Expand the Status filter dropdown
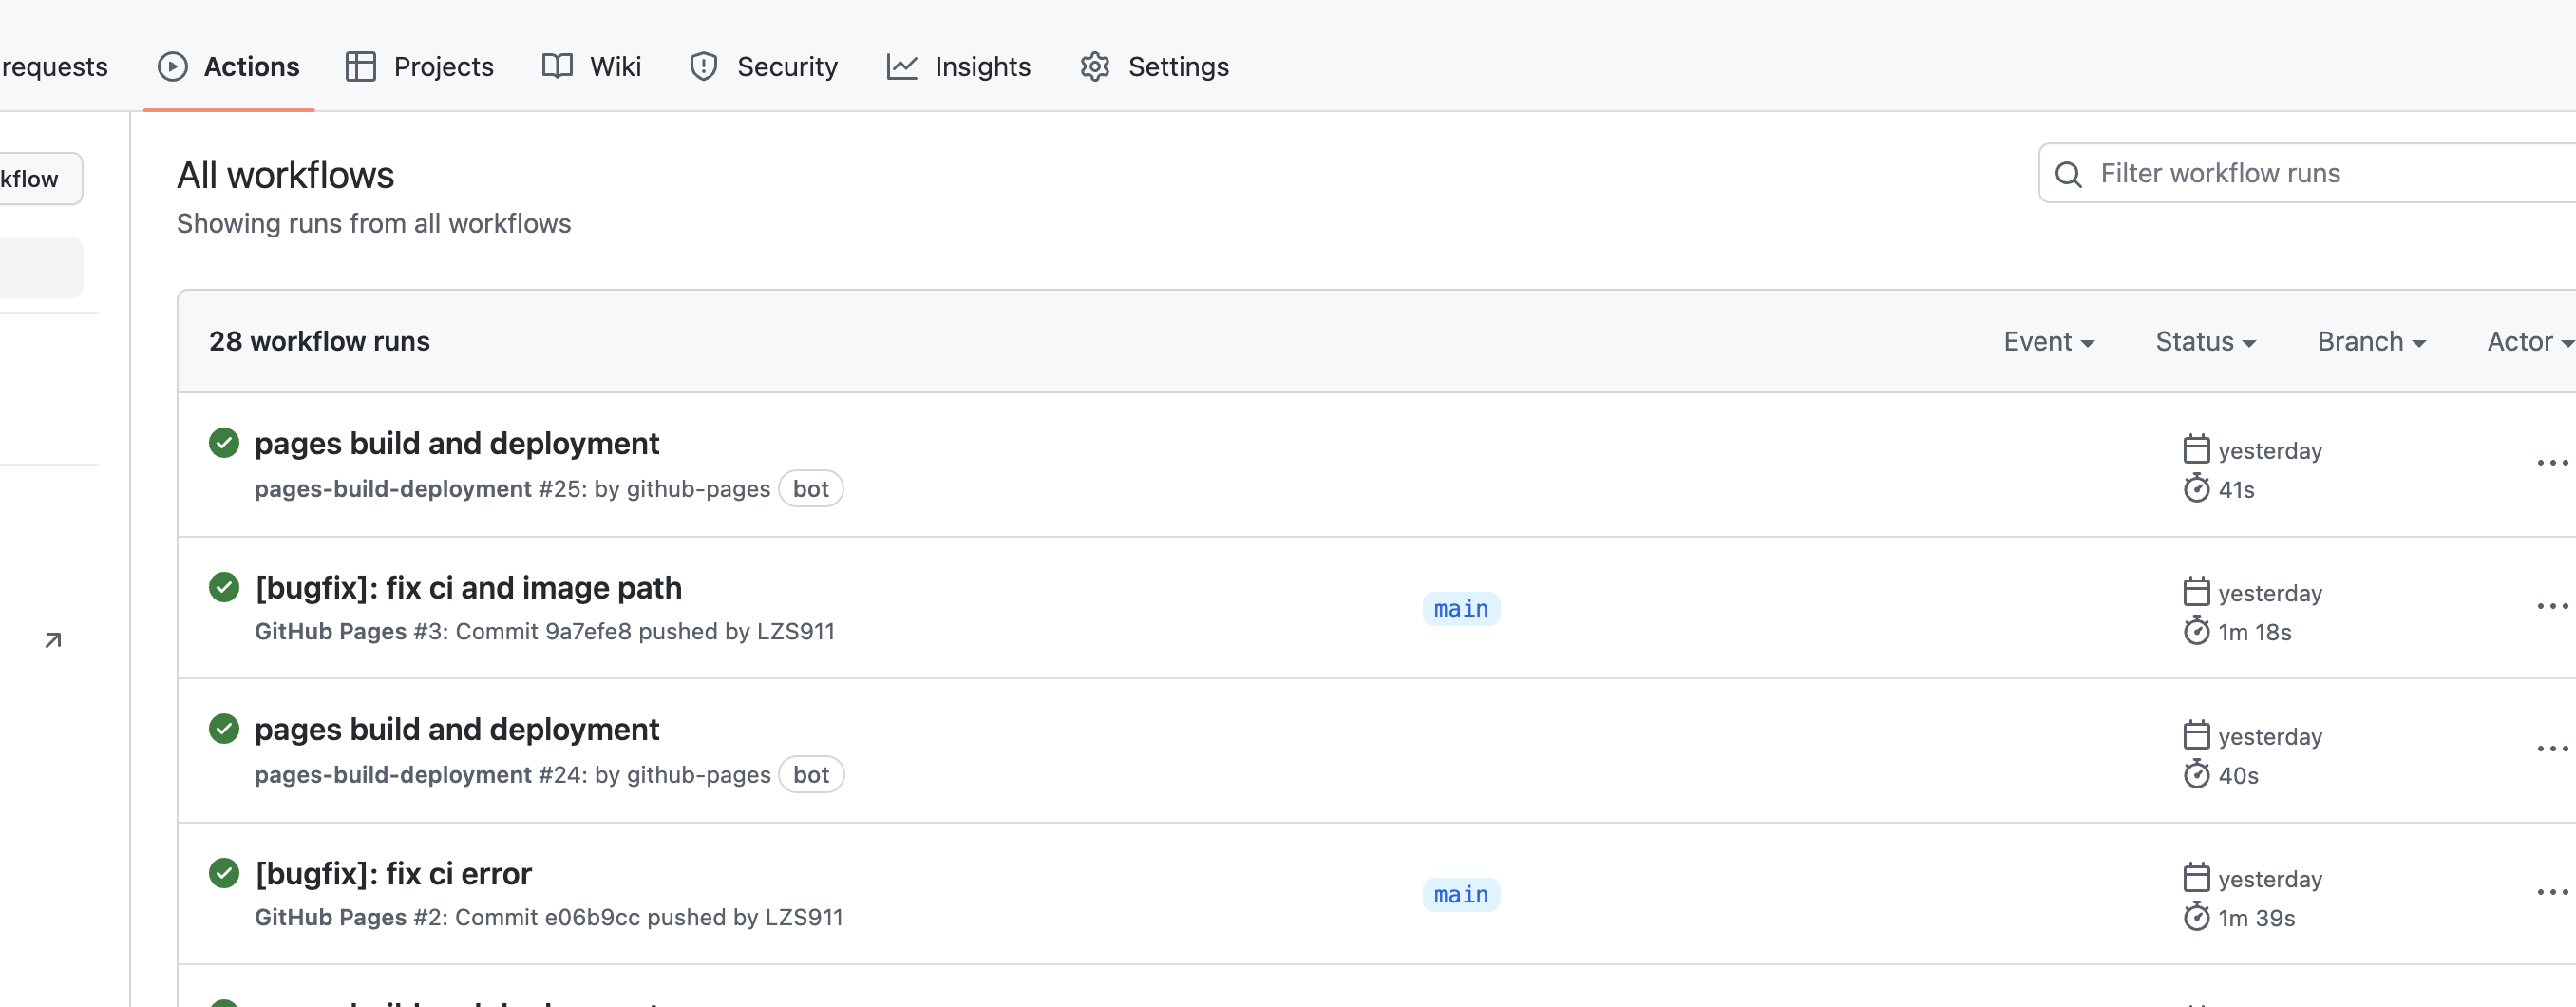2576x1007 pixels. (2206, 341)
